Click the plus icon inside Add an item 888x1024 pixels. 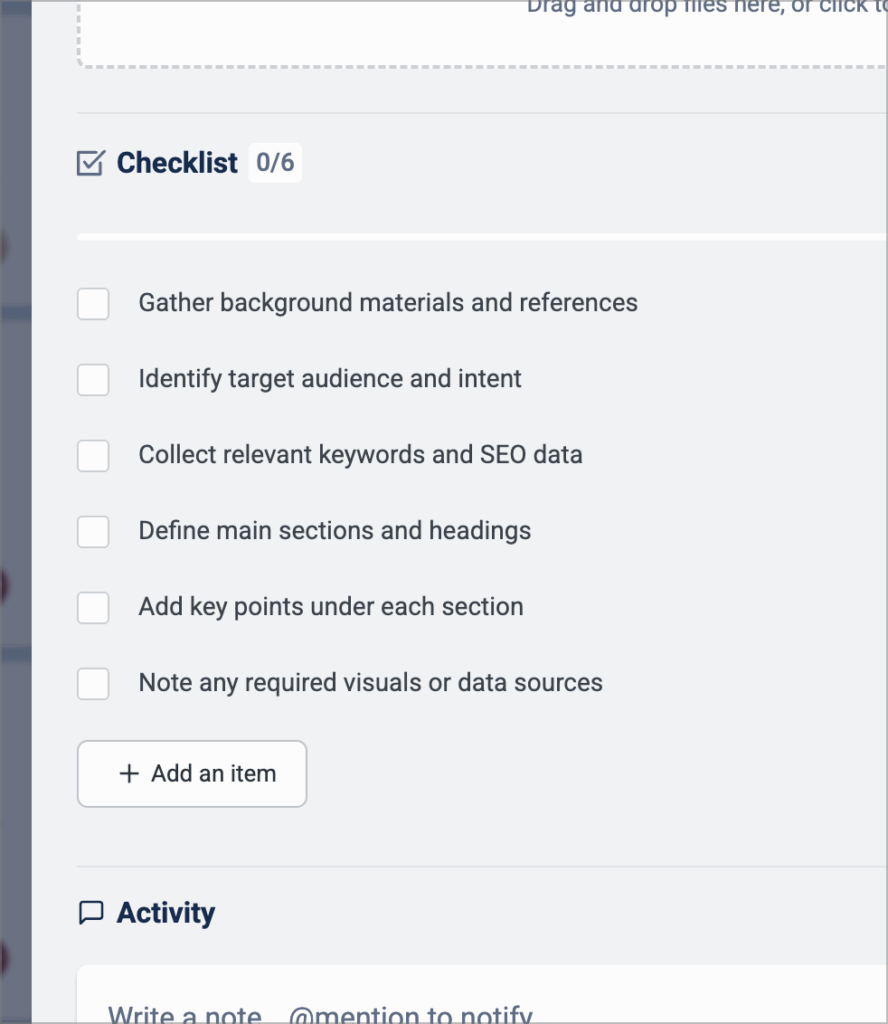click(x=126, y=773)
